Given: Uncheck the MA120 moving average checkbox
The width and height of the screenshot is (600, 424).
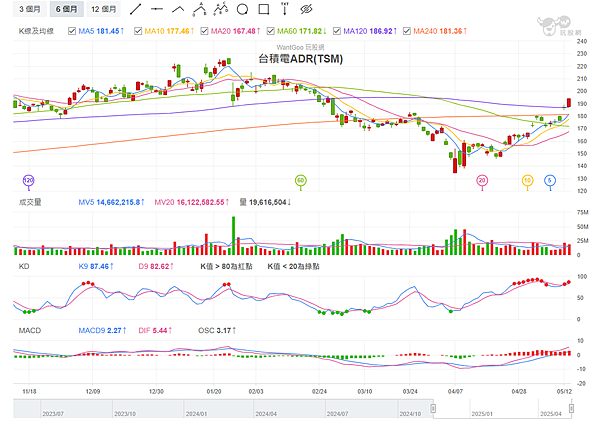Looking at the screenshot, I should 337,31.
